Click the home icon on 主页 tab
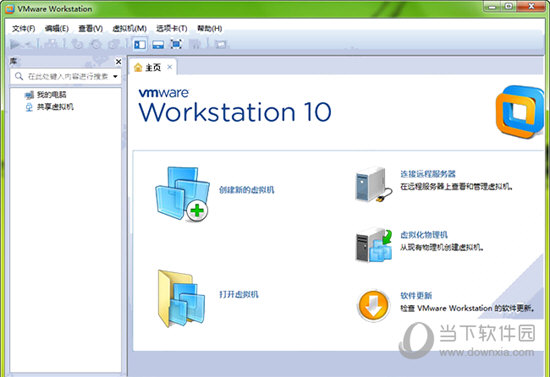550x377 pixels. pyautogui.click(x=138, y=67)
